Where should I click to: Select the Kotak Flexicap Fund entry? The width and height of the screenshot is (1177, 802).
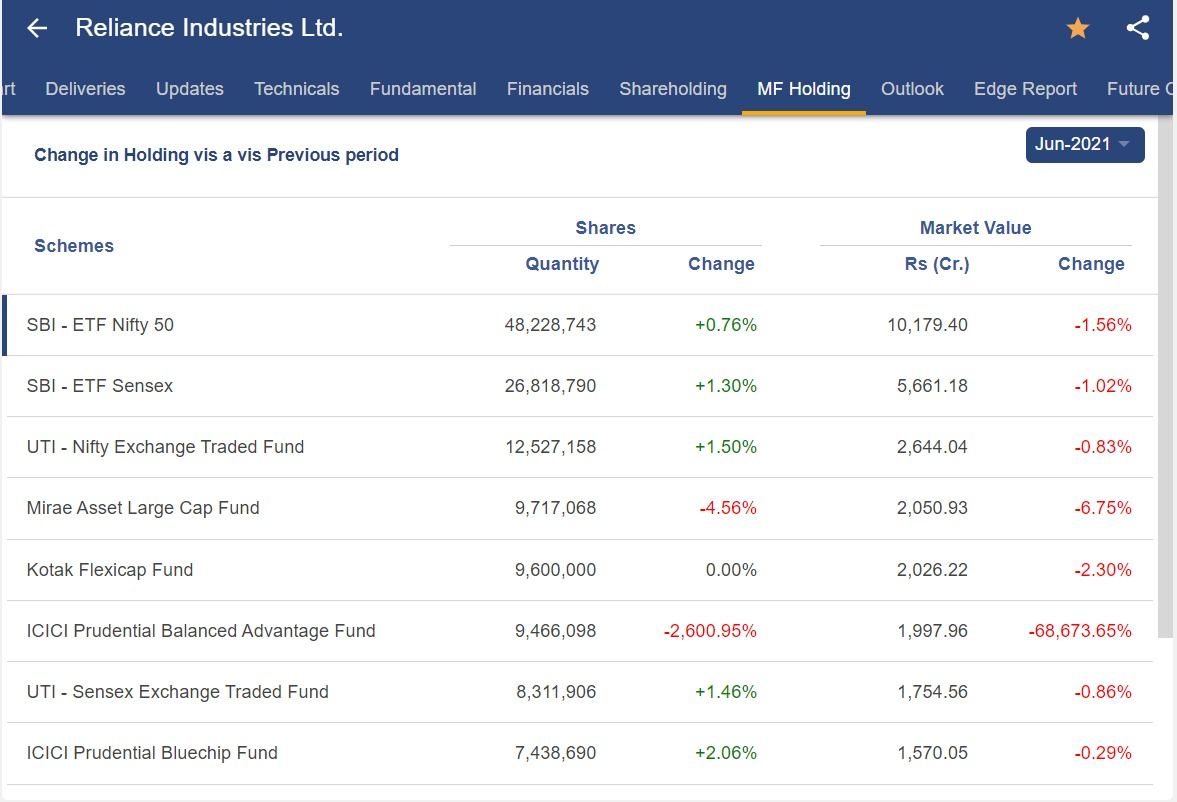(x=110, y=570)
